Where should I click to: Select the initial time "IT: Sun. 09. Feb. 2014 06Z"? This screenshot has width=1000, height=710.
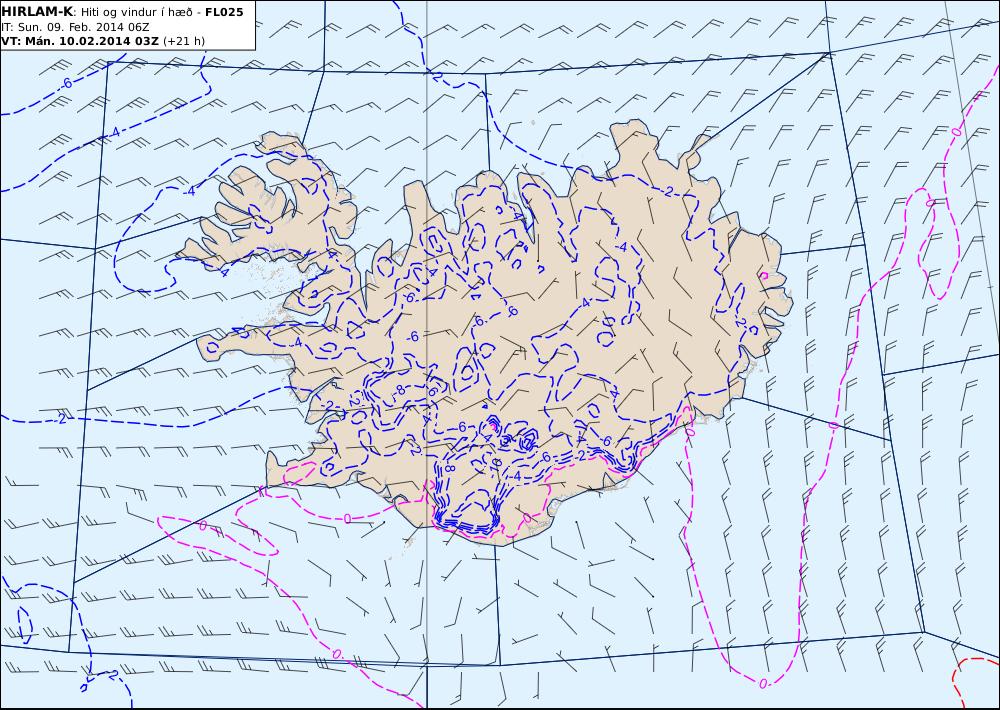[x=75, y=27]
